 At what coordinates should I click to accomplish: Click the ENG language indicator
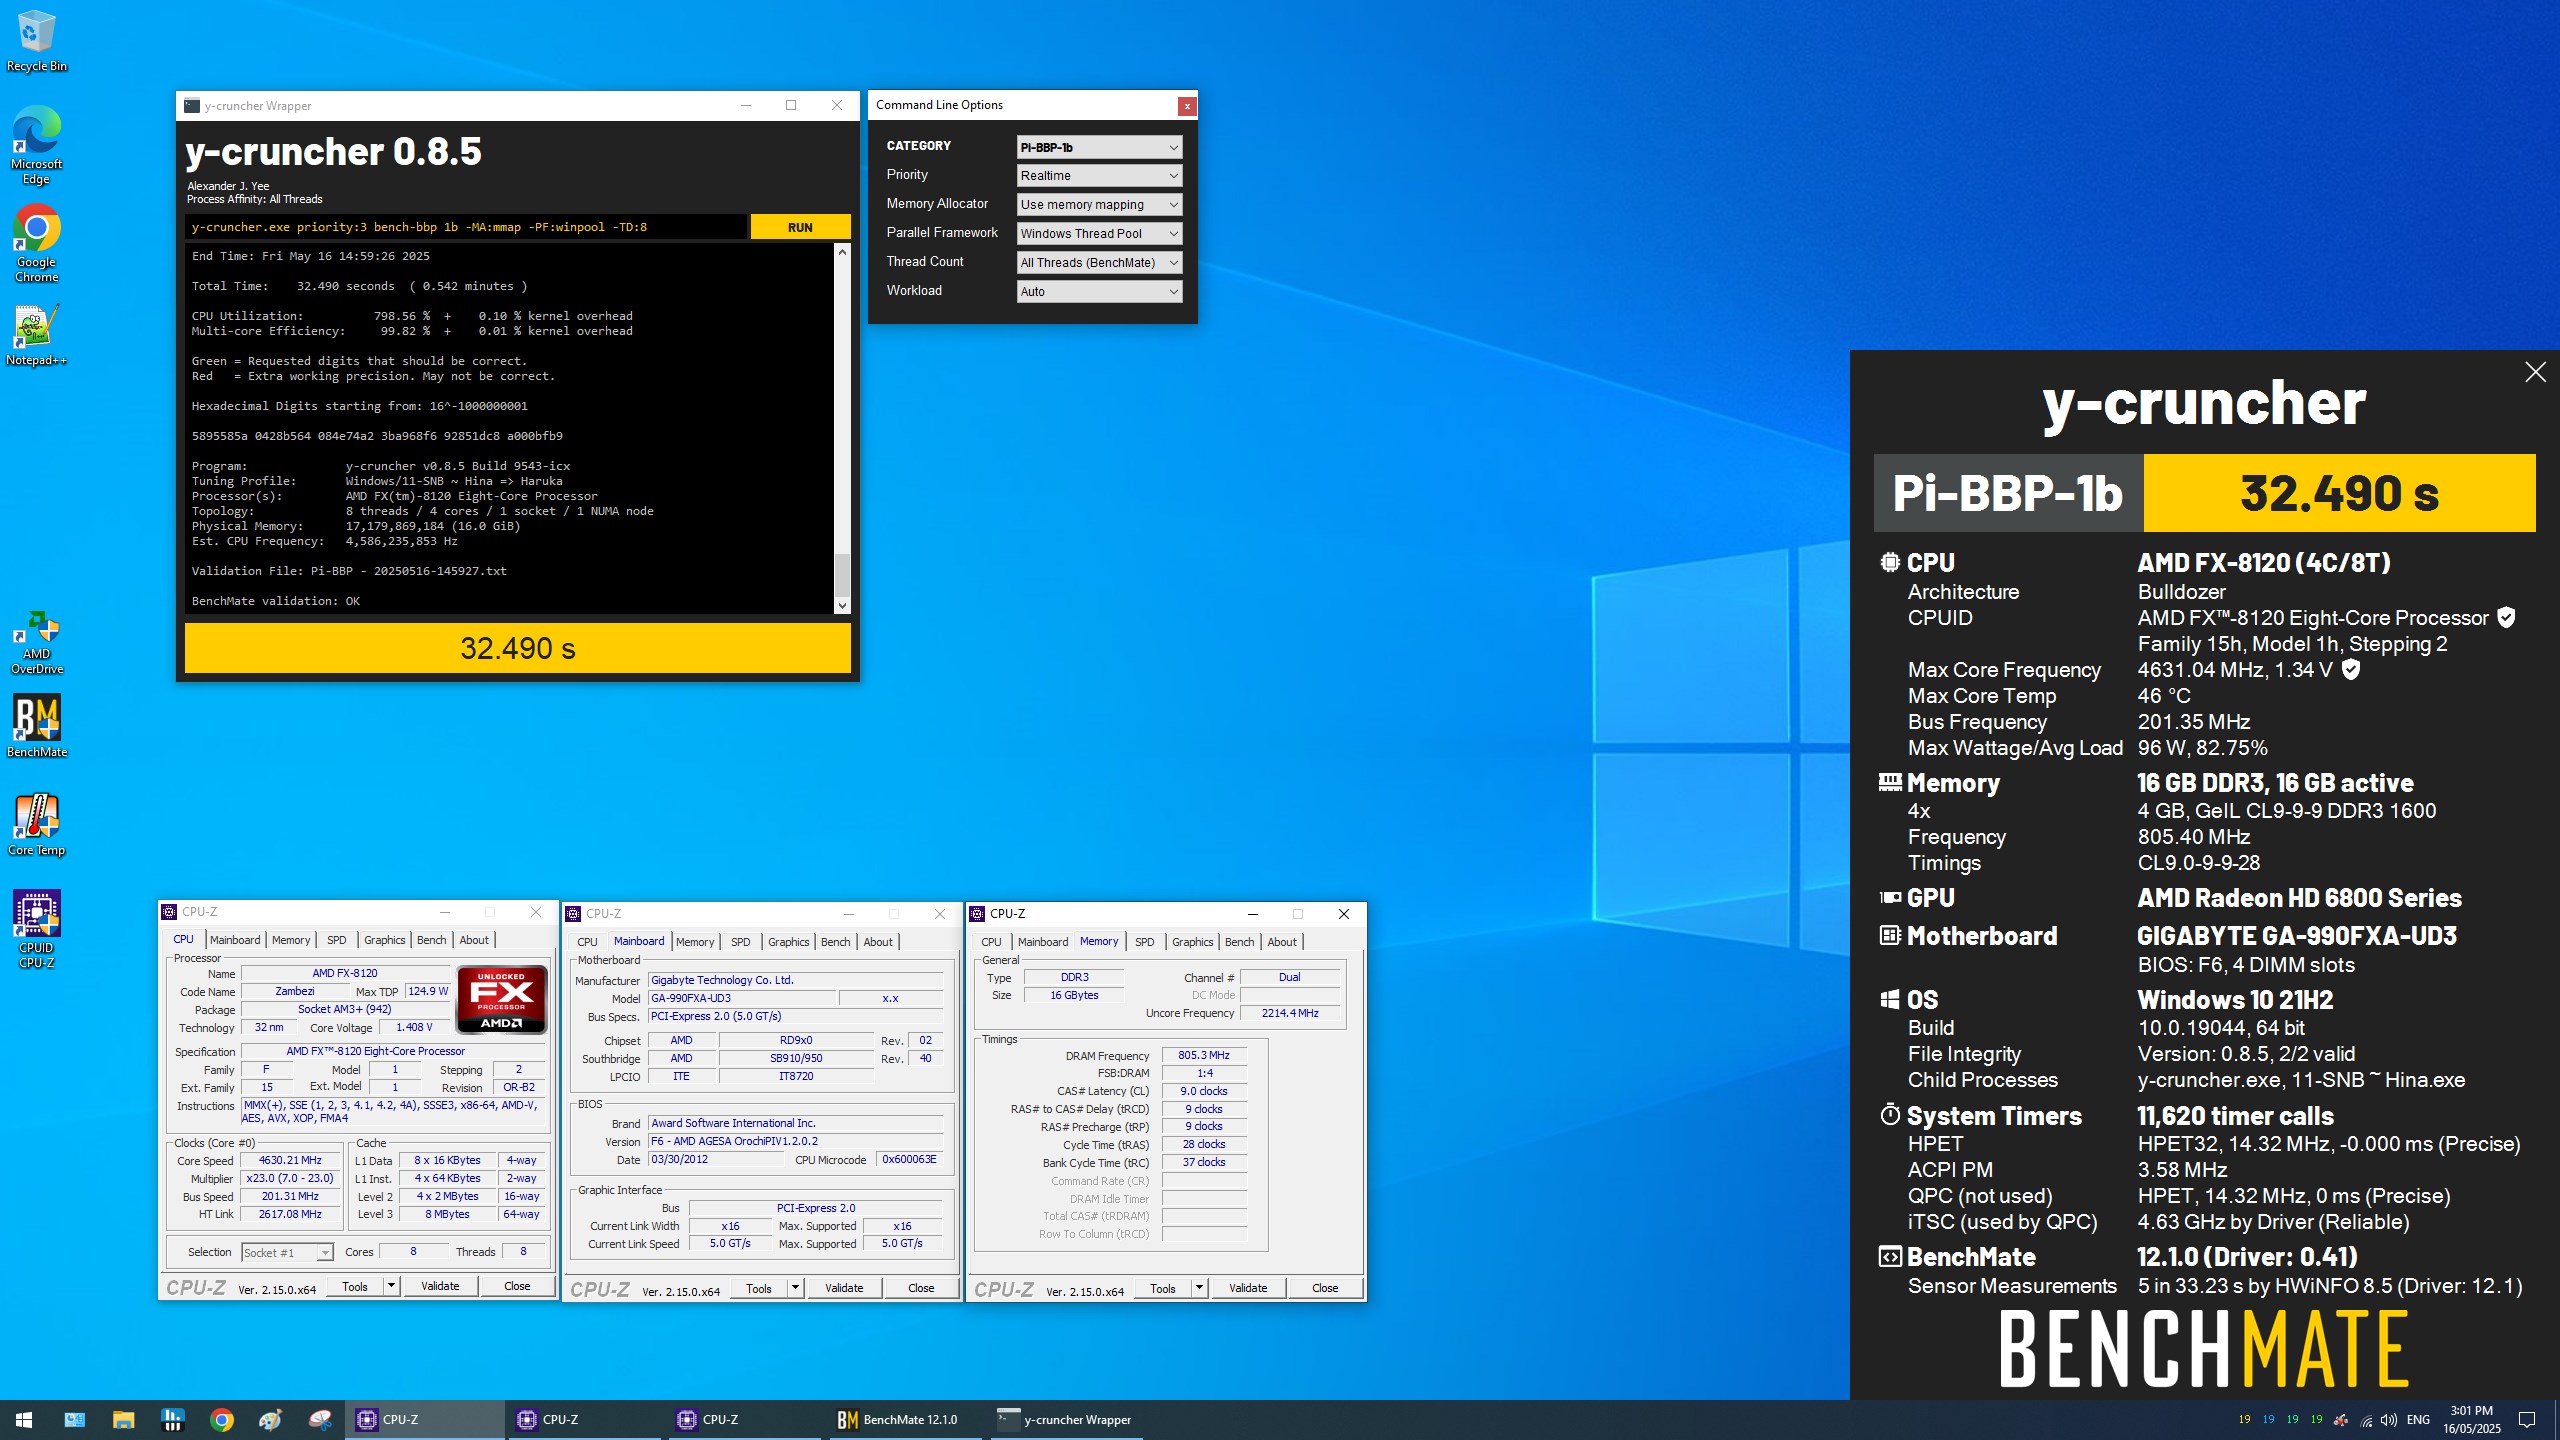(2418, 1420)
